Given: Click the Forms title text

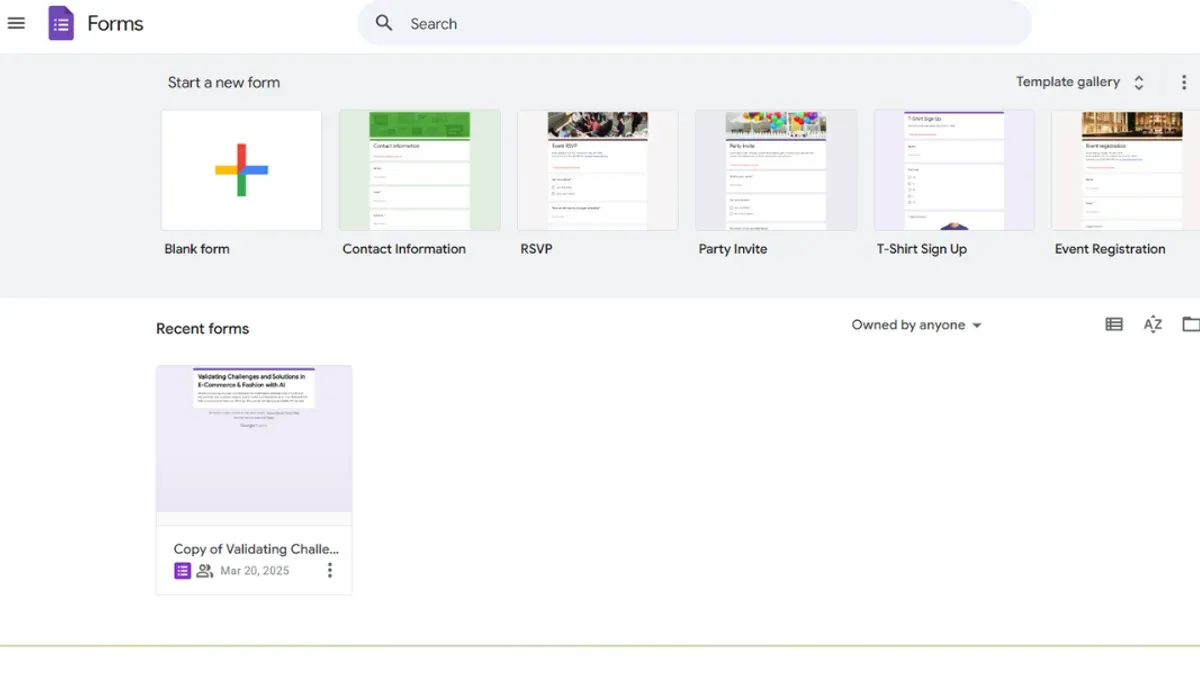Looking at the screenshot, I should (x=115, y=23).
